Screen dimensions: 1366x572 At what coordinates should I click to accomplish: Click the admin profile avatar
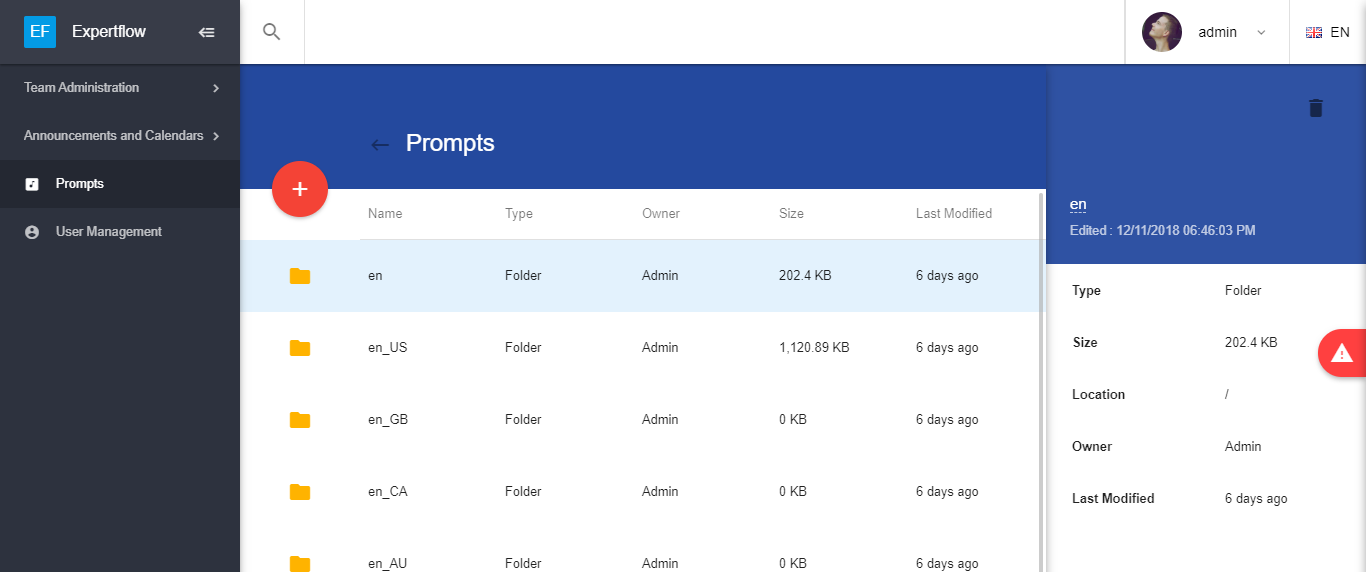coord(1162,32)
